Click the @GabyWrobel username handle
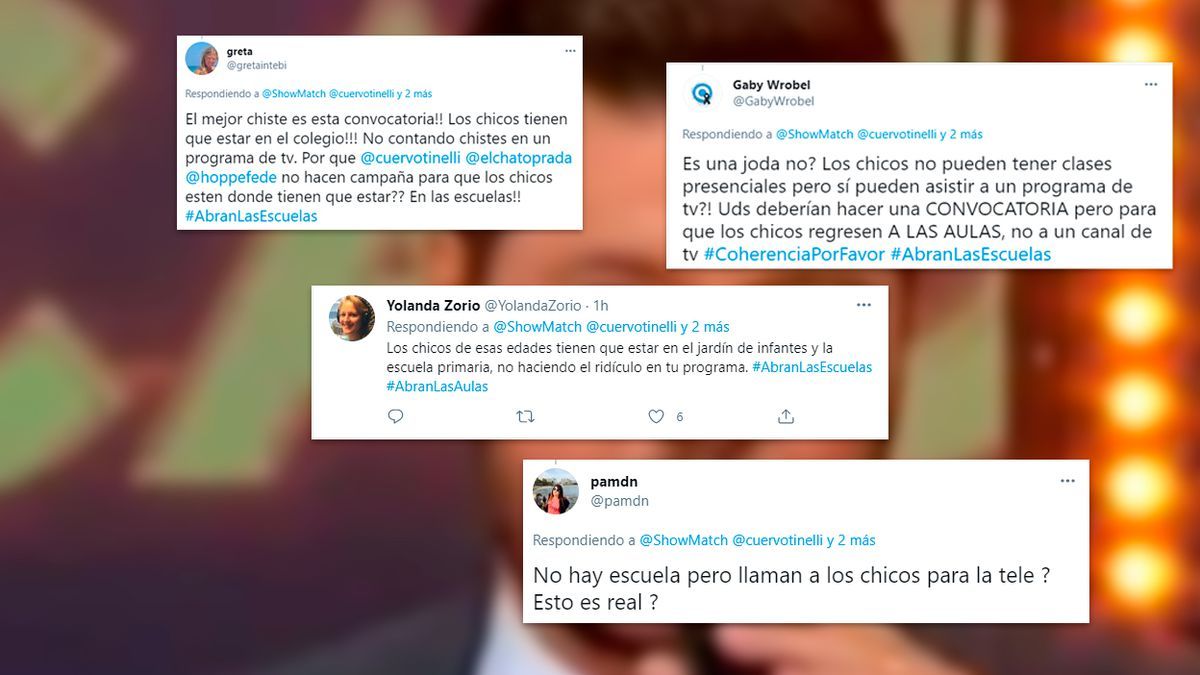This screenshot has width=1200, height=675. pos(773,101)
